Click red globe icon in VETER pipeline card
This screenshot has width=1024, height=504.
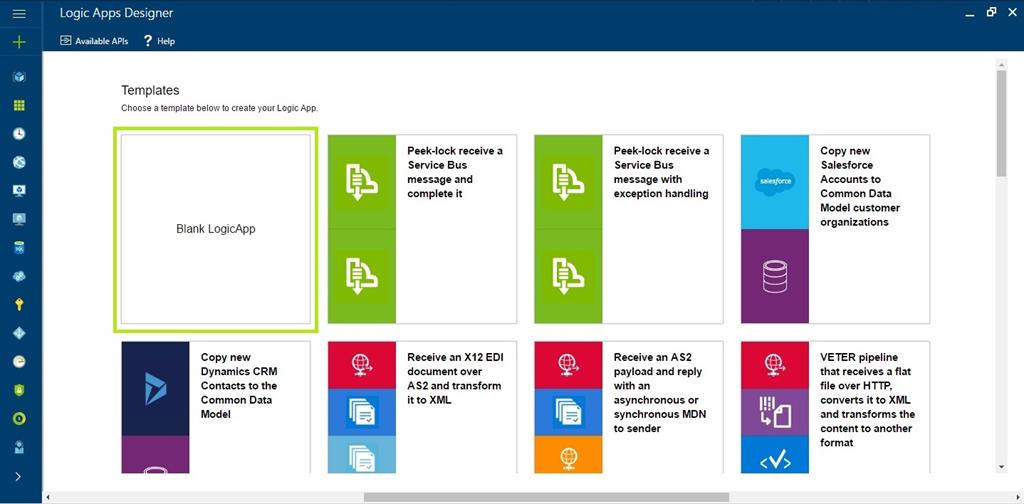click(775, 365)
